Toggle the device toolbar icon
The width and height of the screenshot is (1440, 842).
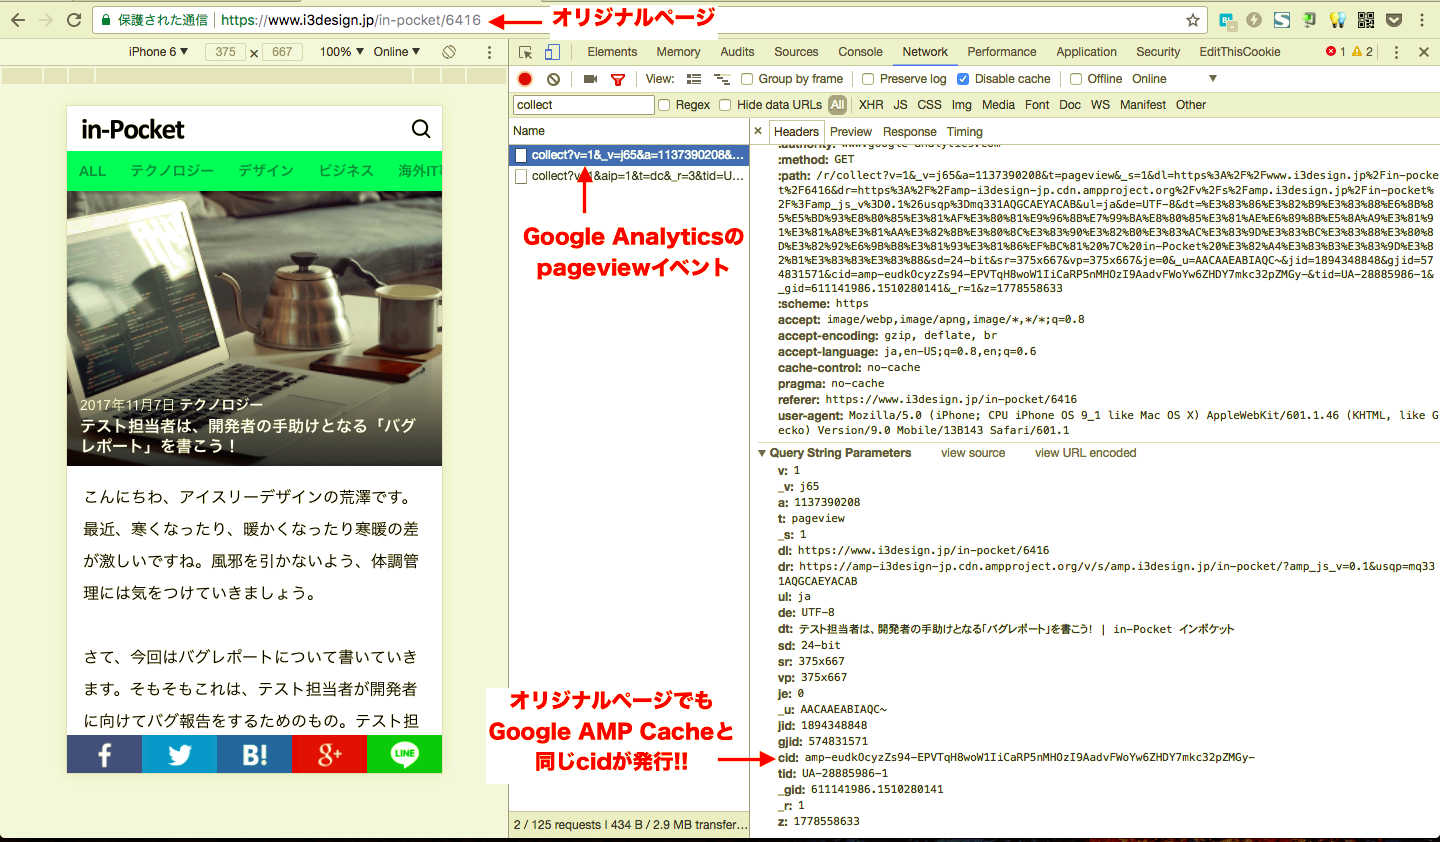(x=552, y=52)
